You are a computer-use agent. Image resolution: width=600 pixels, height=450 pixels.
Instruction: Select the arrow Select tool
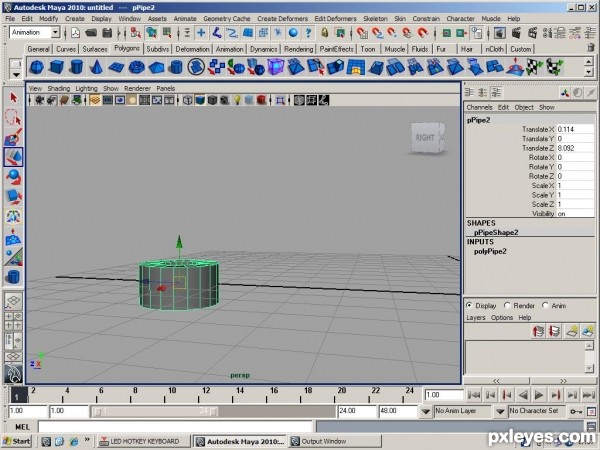coord(13,98)
